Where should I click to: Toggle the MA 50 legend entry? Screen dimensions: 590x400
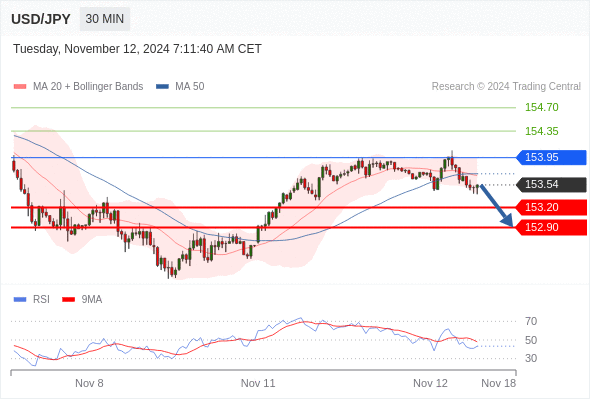(180, 87)
